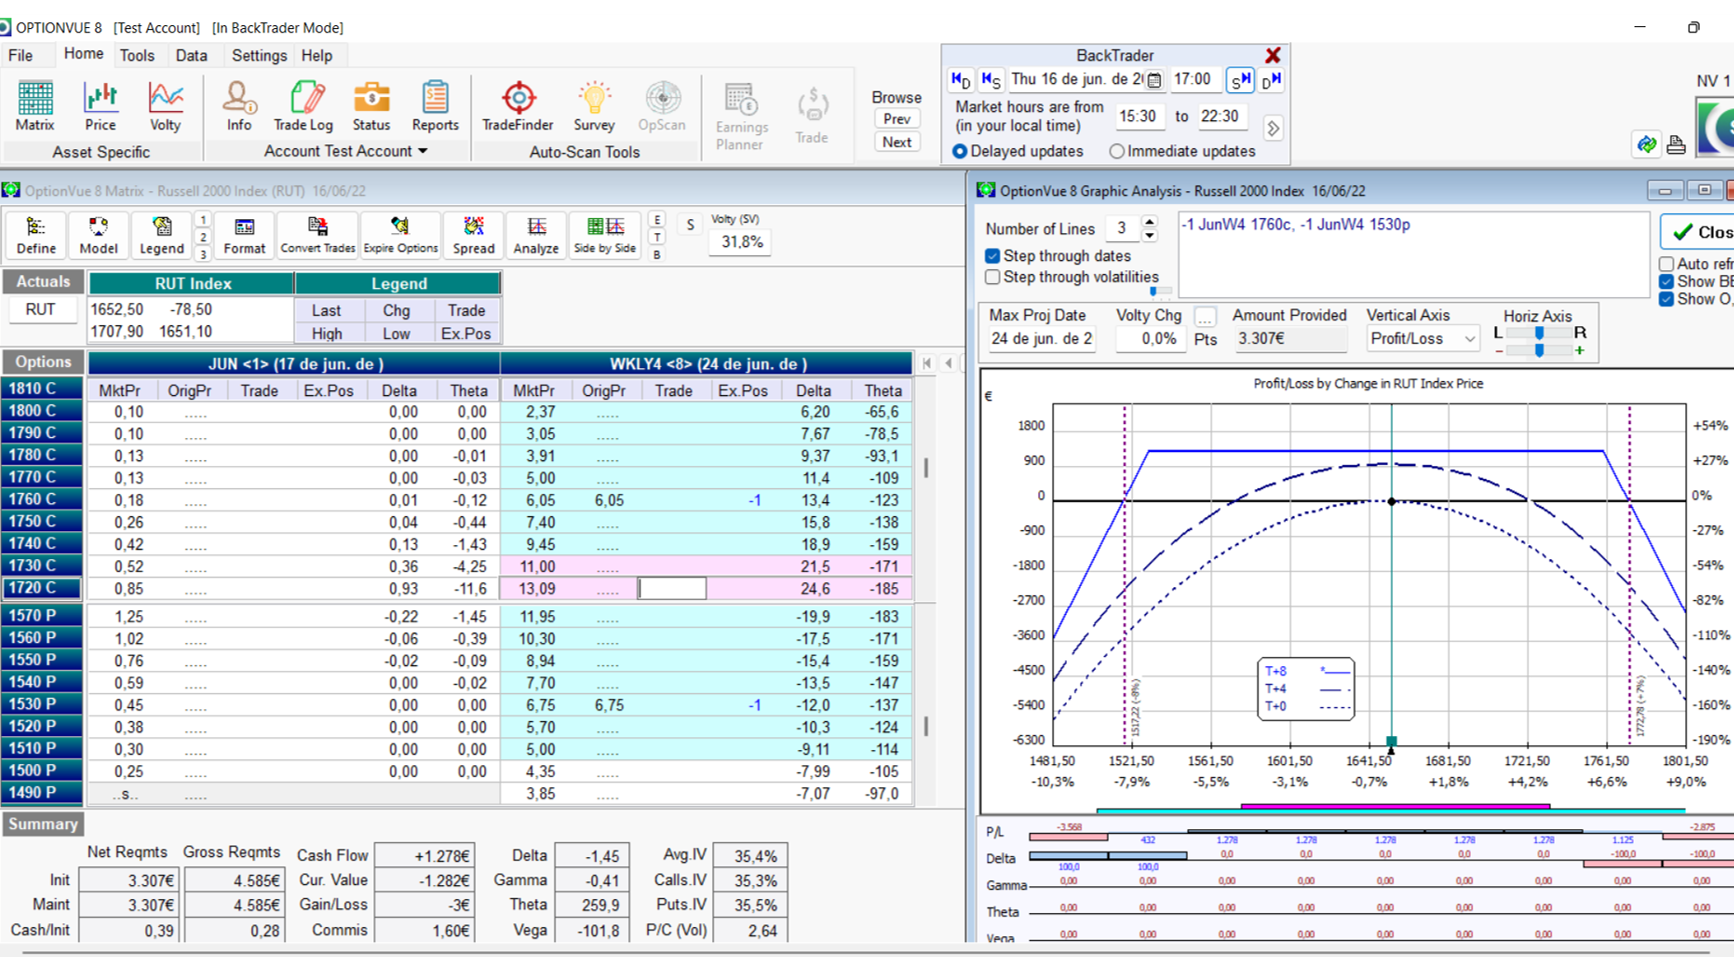Viewport: 1734px width, 957px height.
Task: Open the Format icon in Matrix toolbar
Action: 244,236
